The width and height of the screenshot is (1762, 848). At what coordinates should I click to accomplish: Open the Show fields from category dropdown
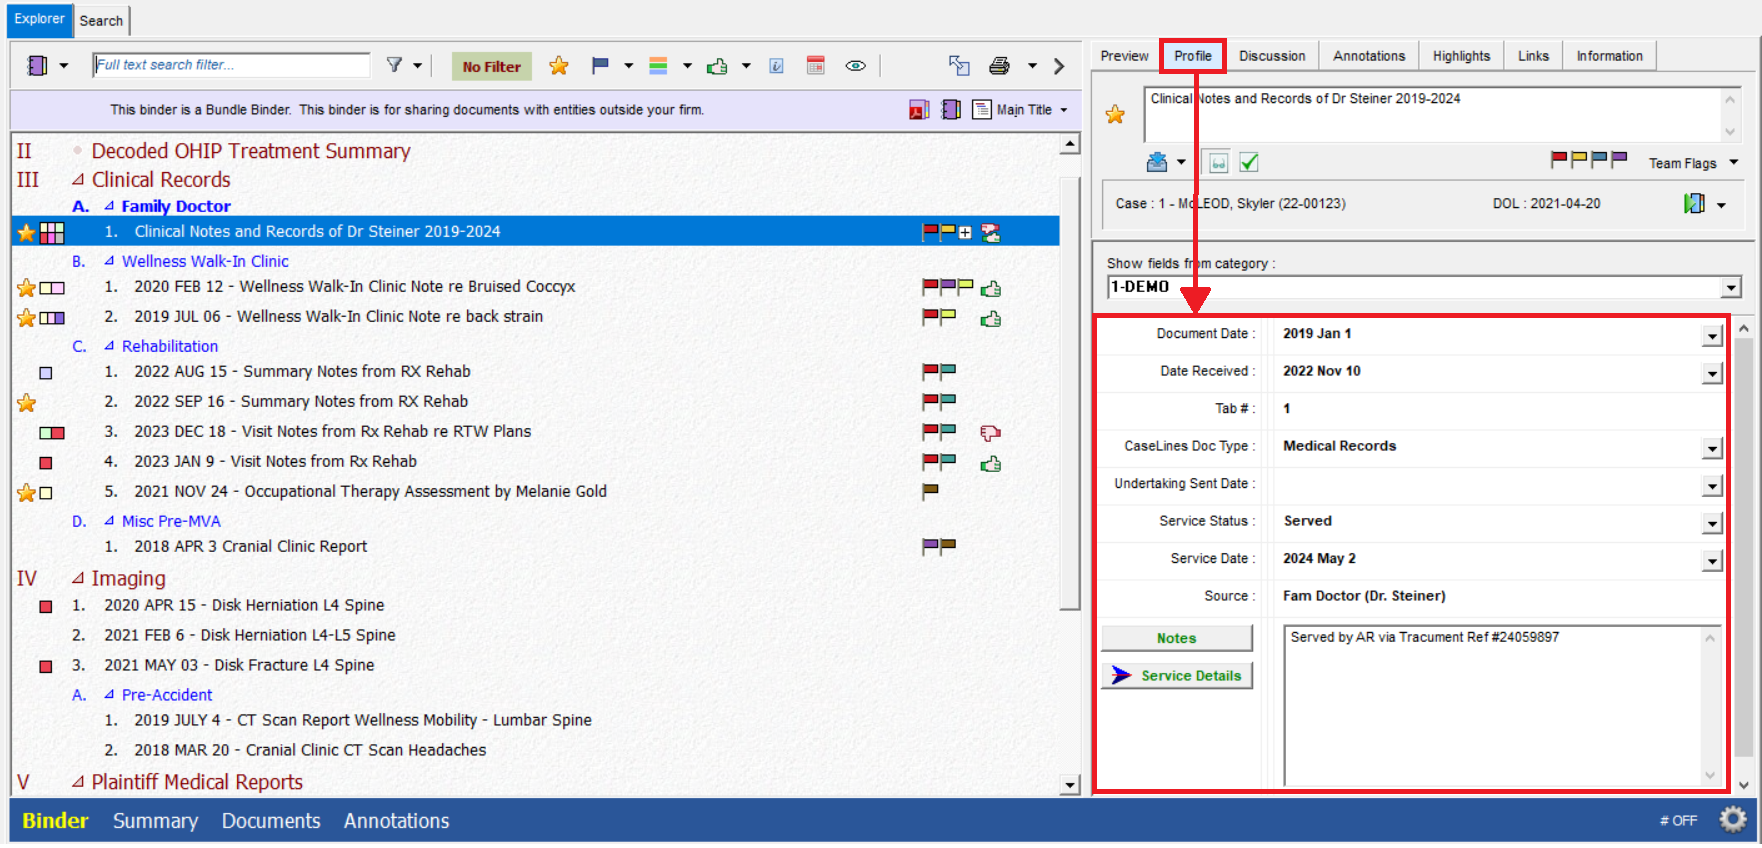(1731, 288)
